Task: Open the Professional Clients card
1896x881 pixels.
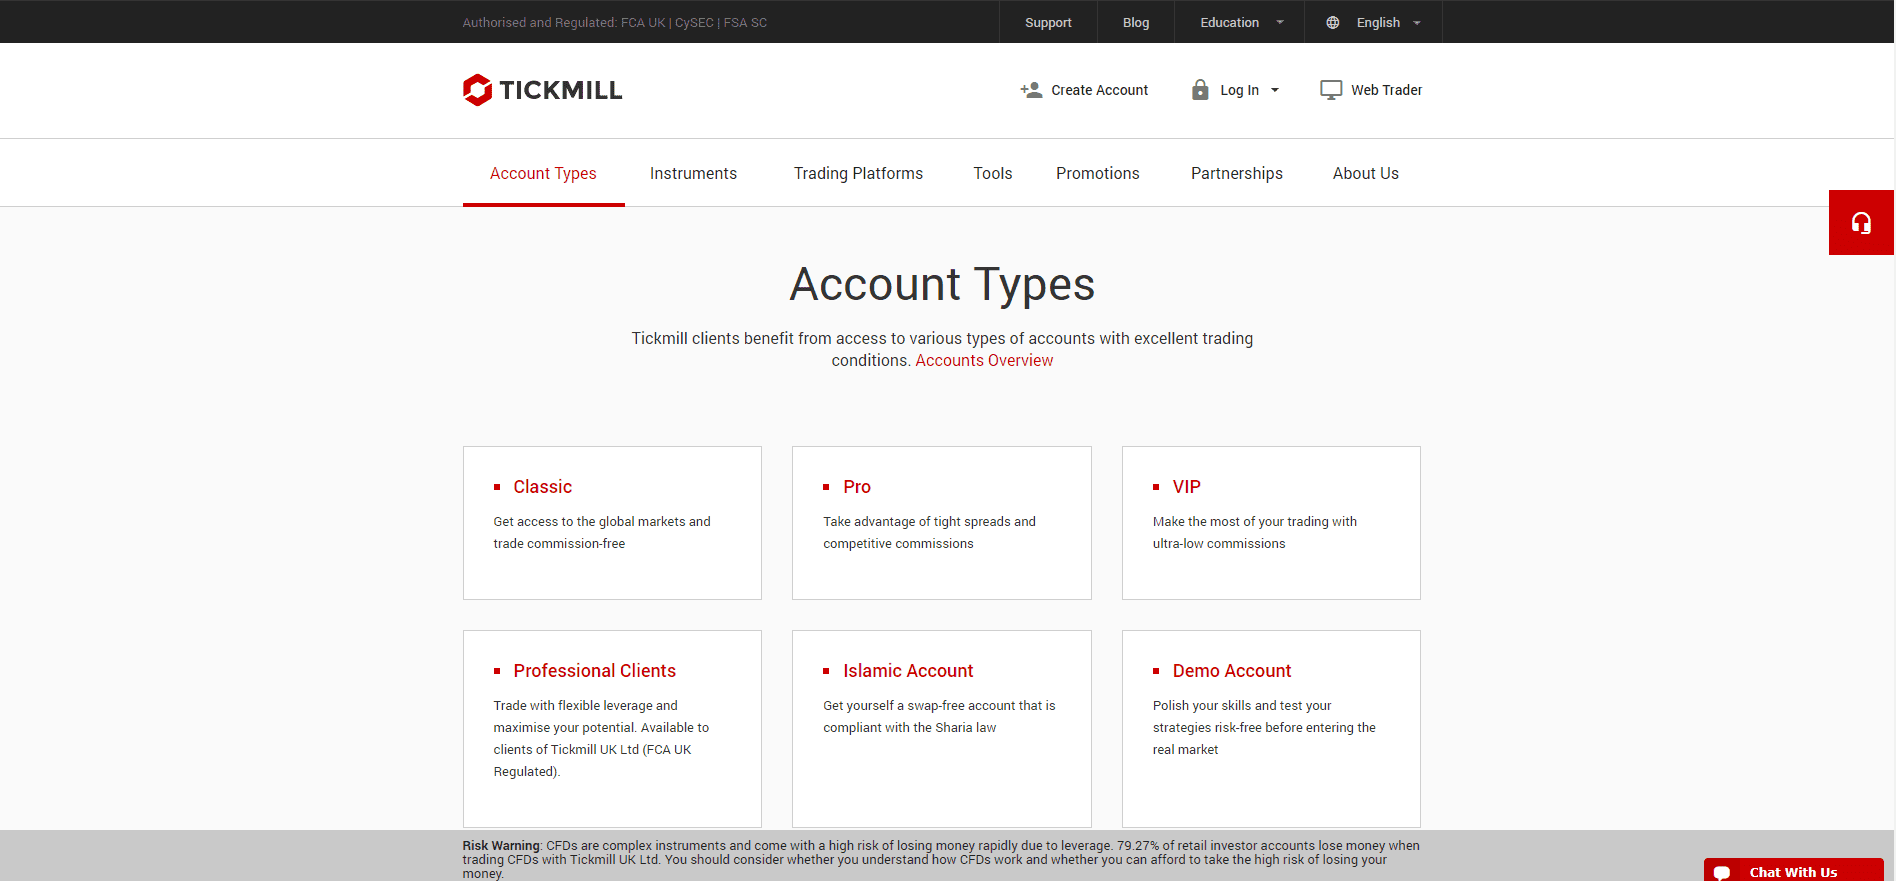Action: pos(612,729)
